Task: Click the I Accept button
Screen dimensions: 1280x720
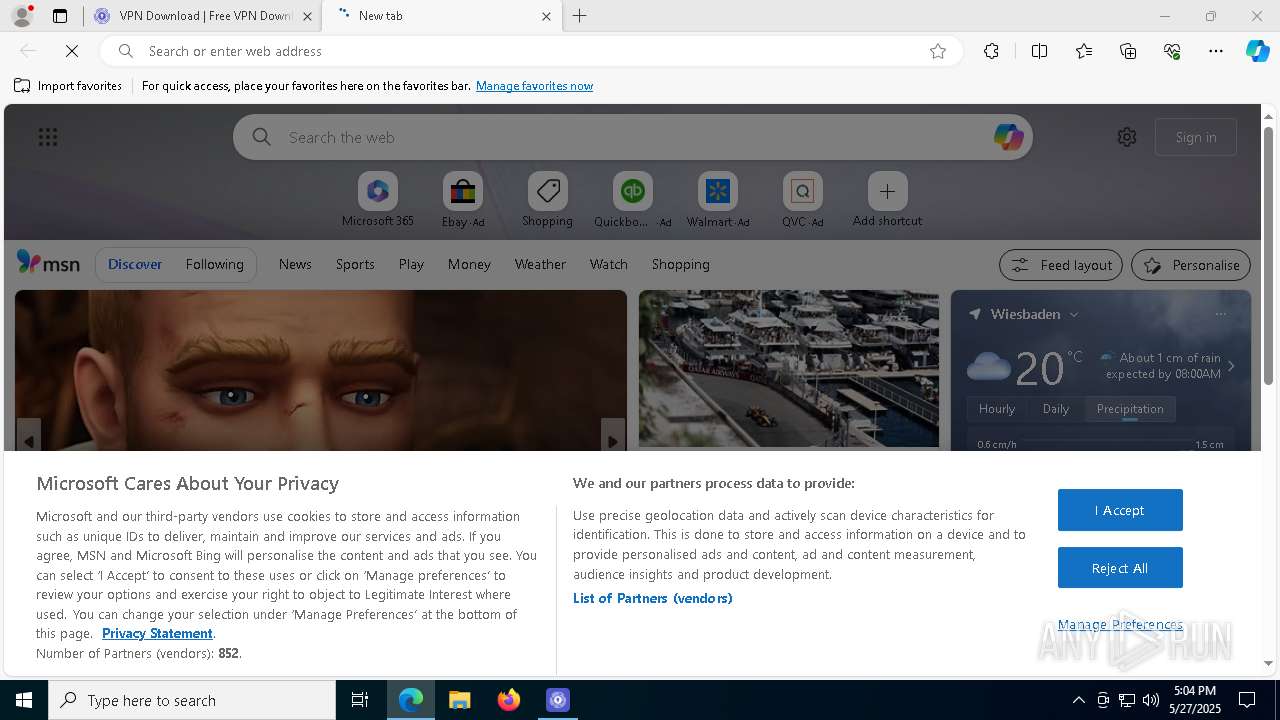Action: click(1120, 510)
